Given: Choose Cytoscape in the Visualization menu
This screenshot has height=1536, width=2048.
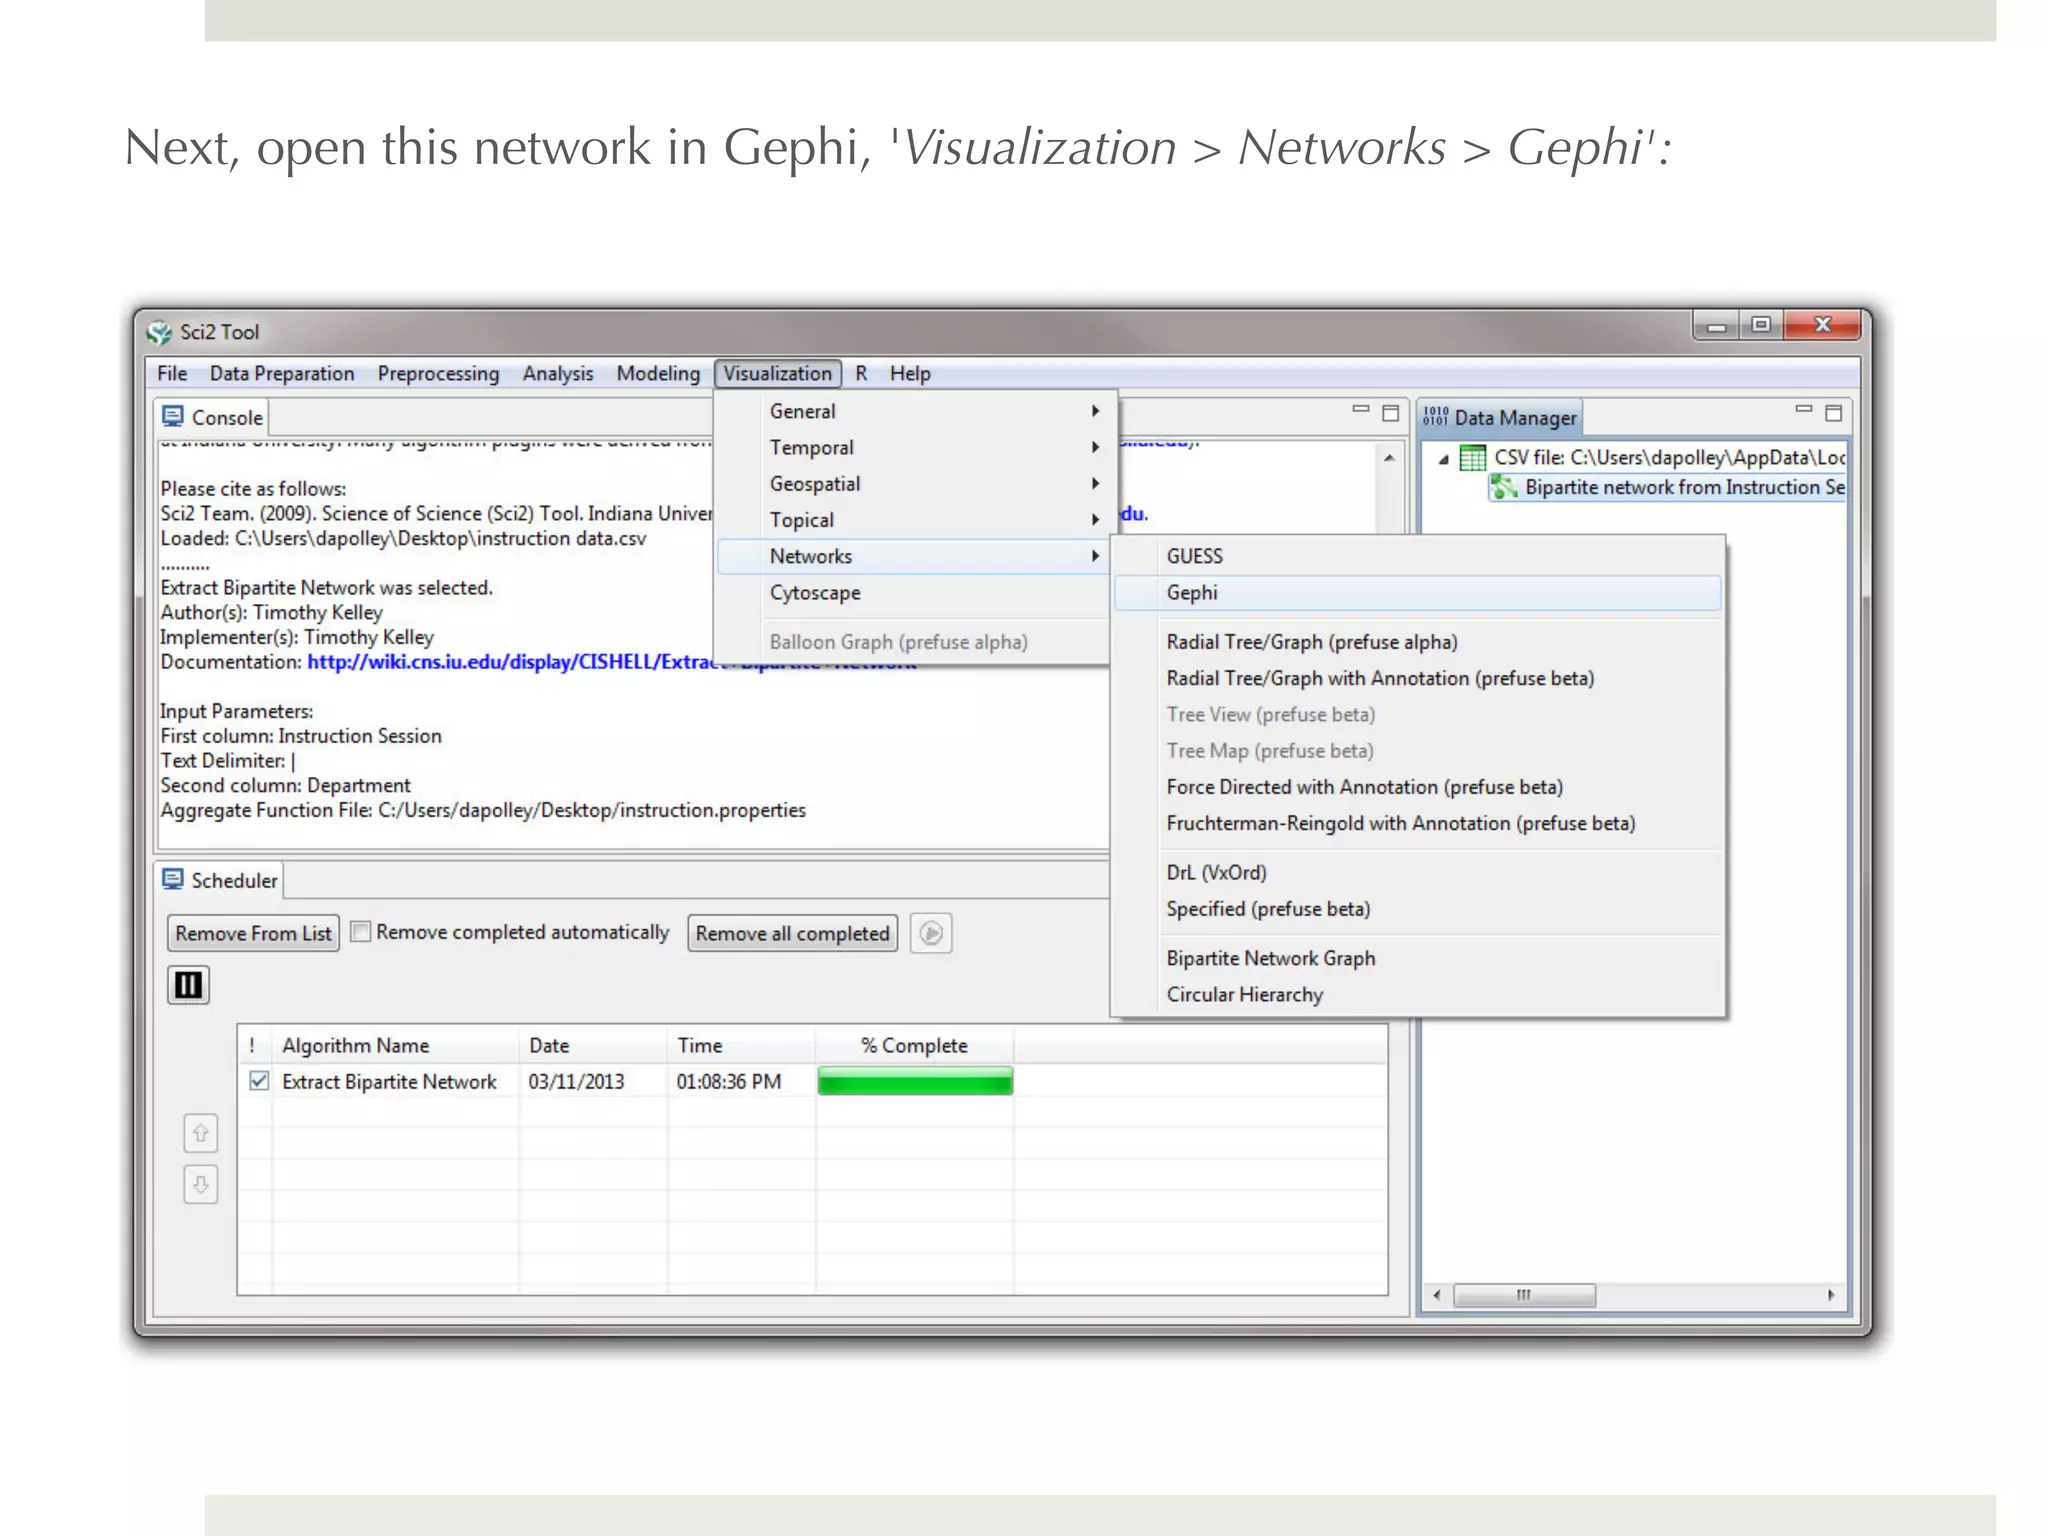Looking at the screenshot, I should [912, 592].
